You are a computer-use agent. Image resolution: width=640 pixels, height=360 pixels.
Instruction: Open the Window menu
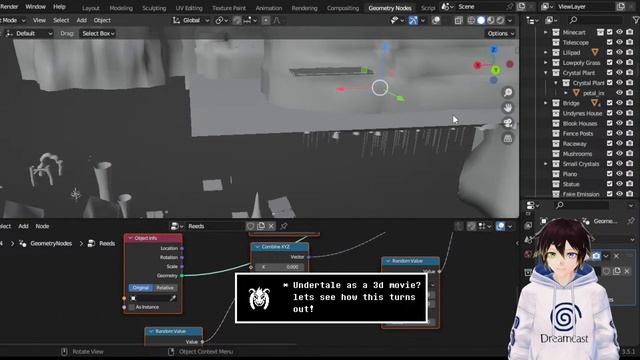36,7
